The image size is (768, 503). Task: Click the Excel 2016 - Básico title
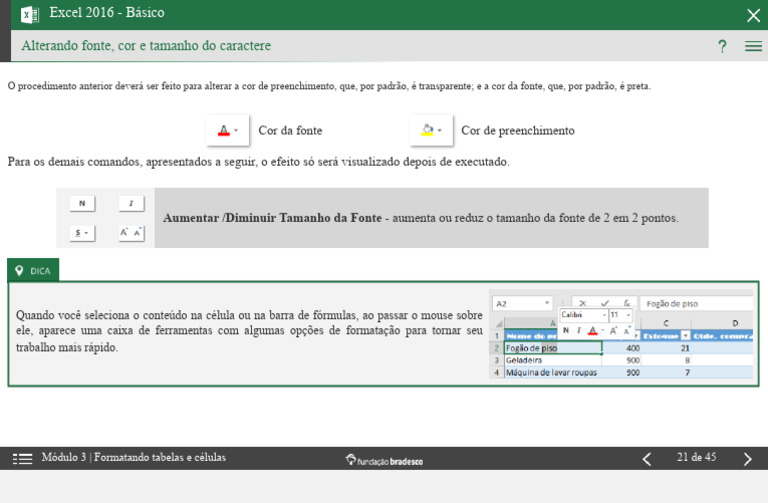[107, 13]
